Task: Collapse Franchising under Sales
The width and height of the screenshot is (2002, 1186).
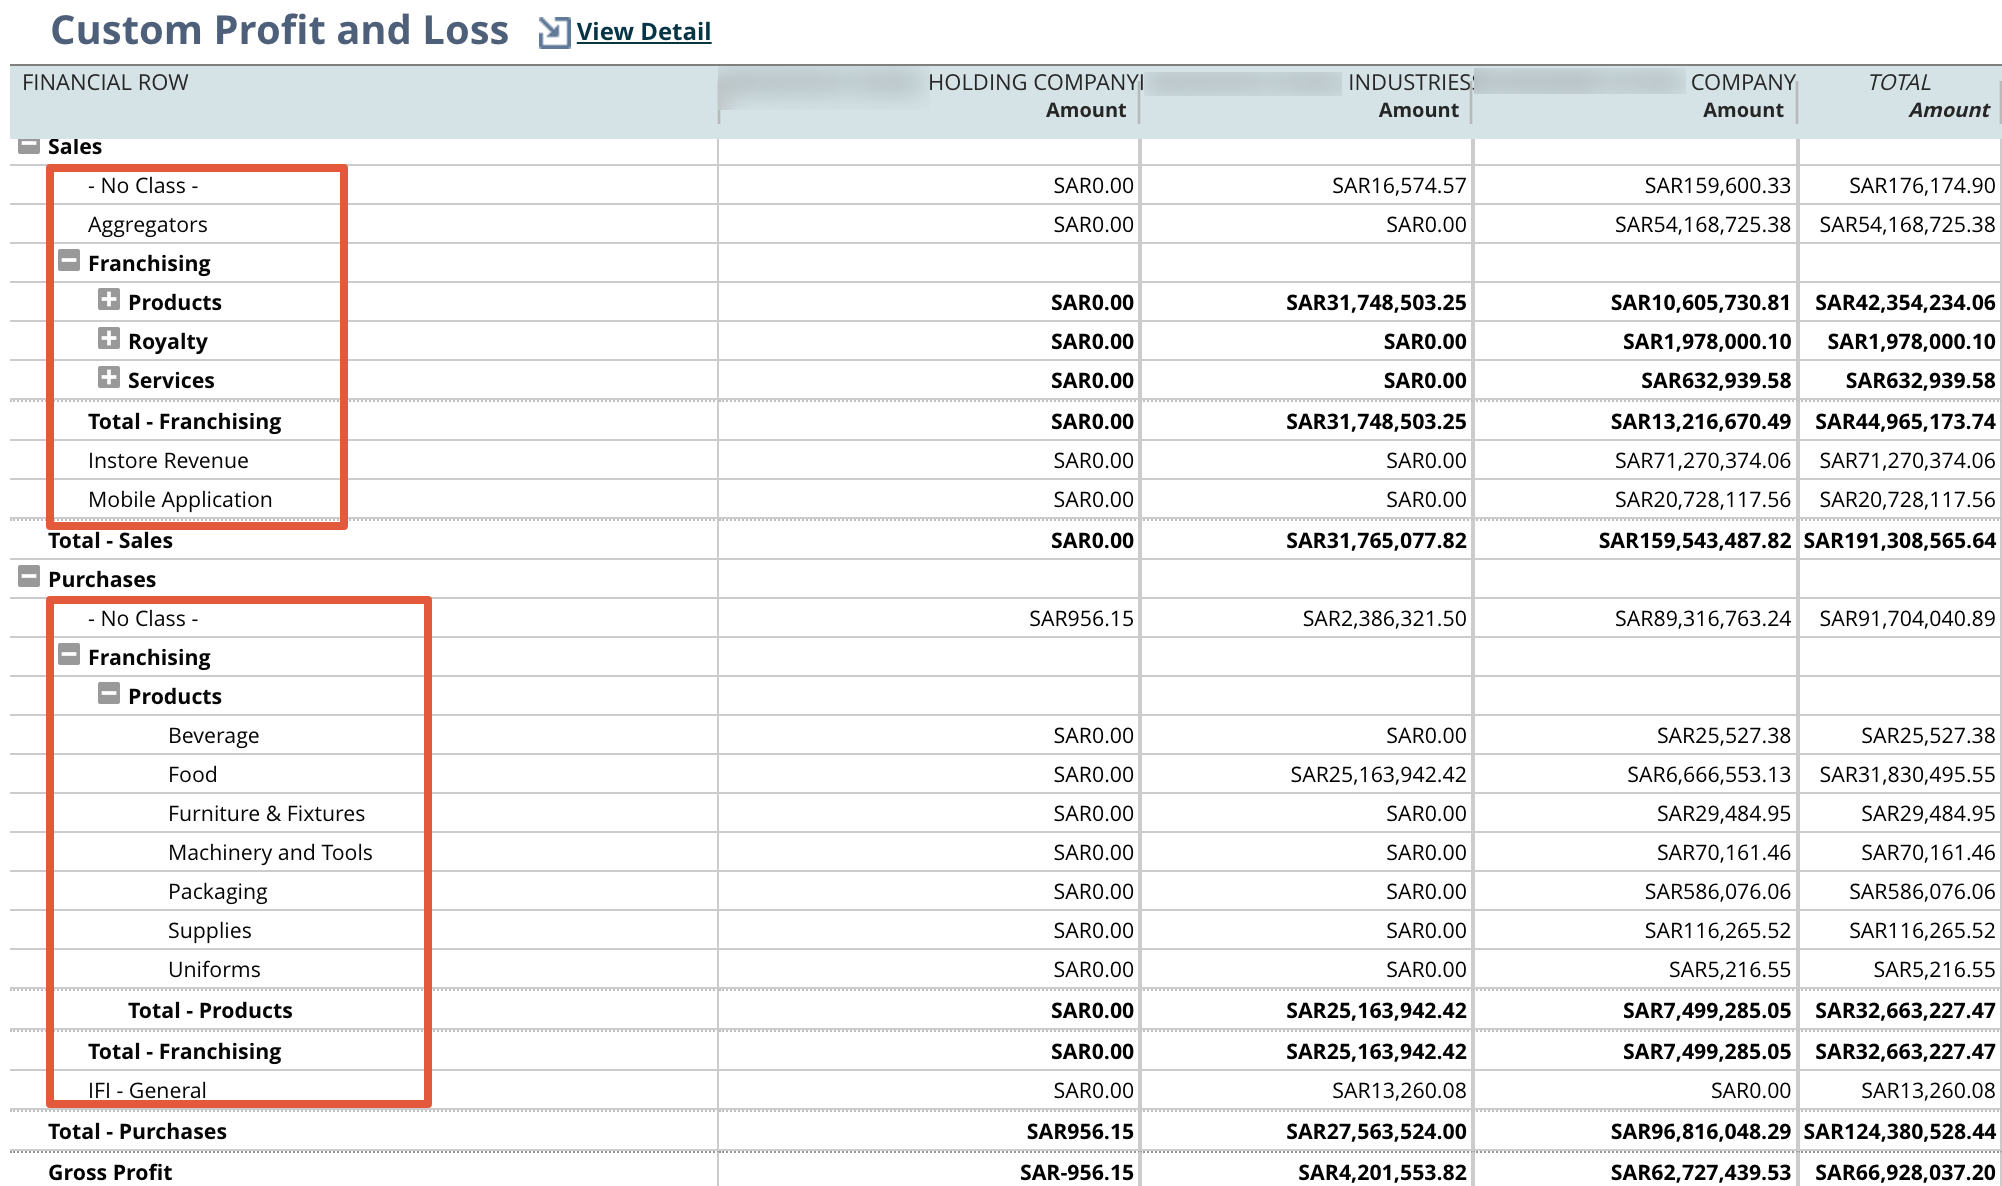Action: [69, 262]
